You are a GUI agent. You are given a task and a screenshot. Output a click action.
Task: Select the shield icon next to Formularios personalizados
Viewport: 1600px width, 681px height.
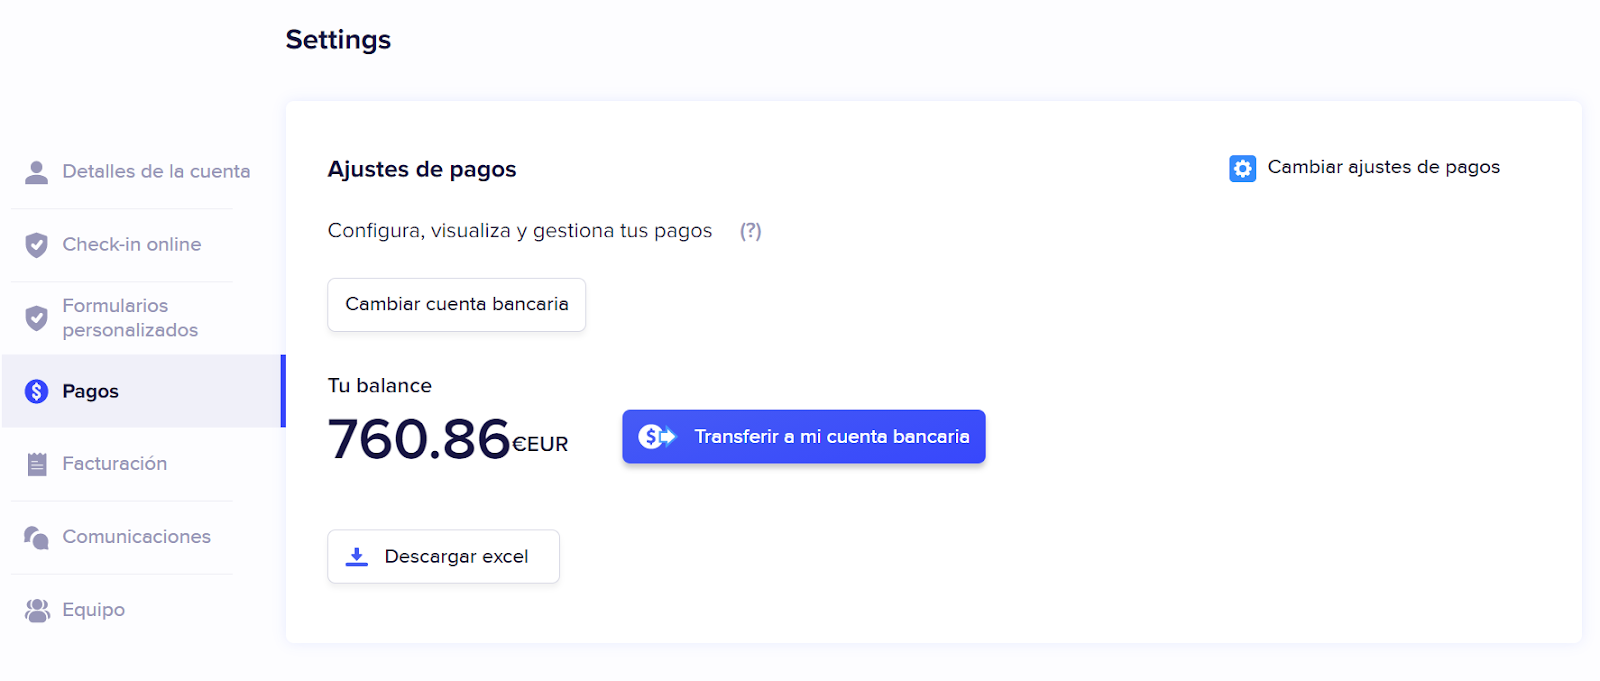pyautogui.click(x=36, y=318)
